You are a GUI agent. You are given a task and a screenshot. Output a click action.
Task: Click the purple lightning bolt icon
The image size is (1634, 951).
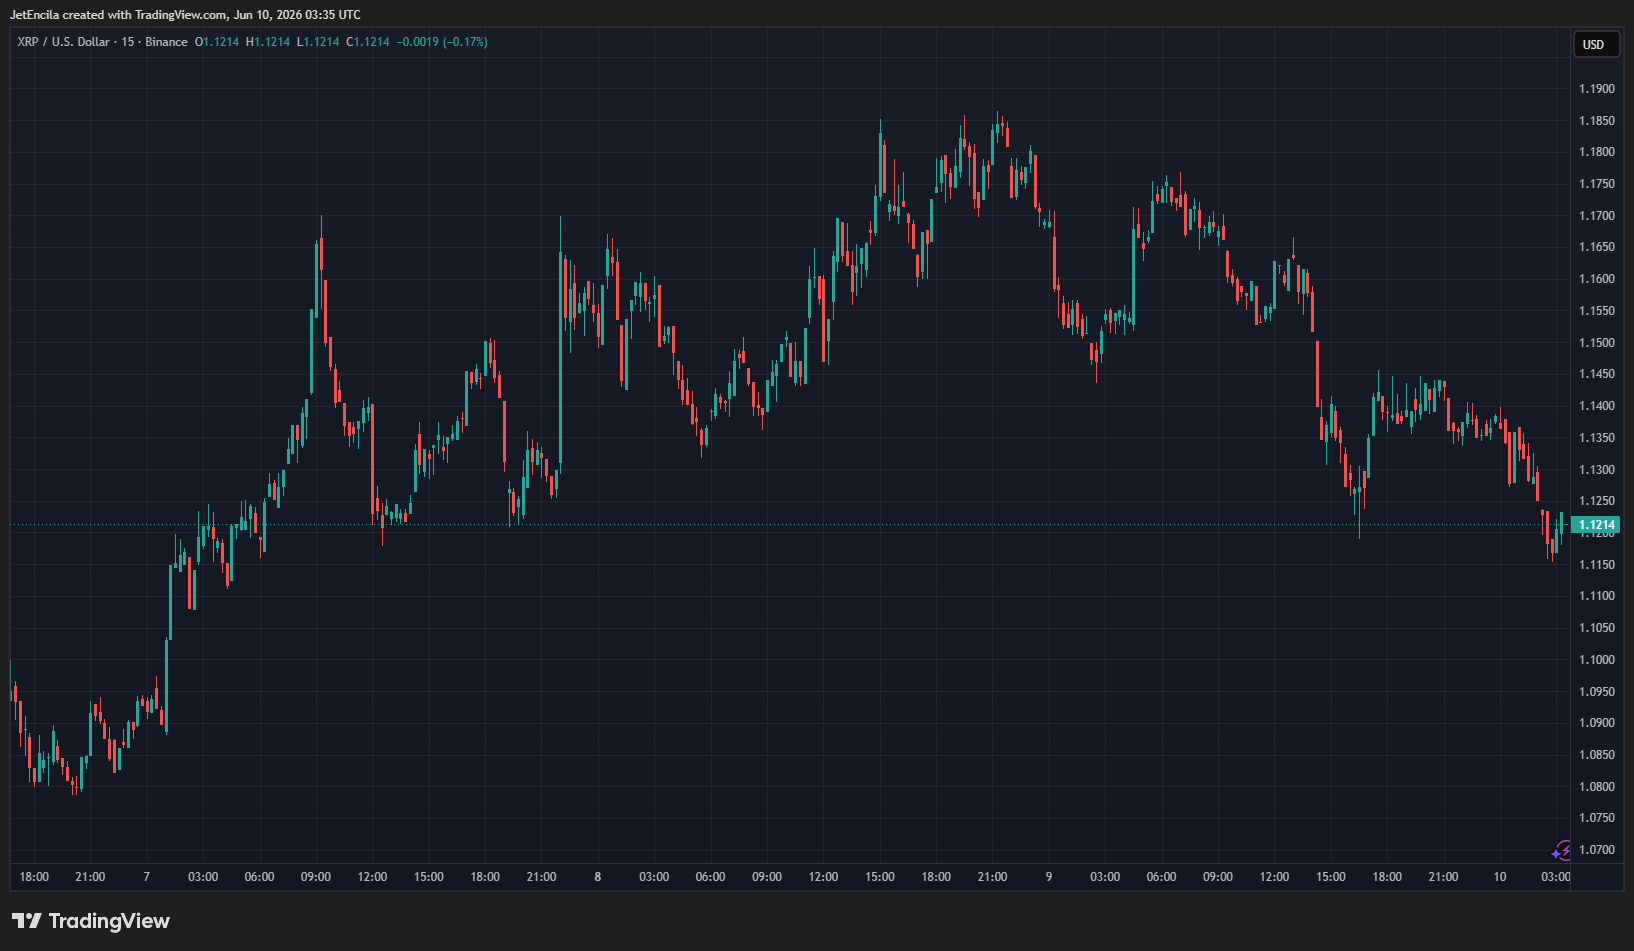1561,851
